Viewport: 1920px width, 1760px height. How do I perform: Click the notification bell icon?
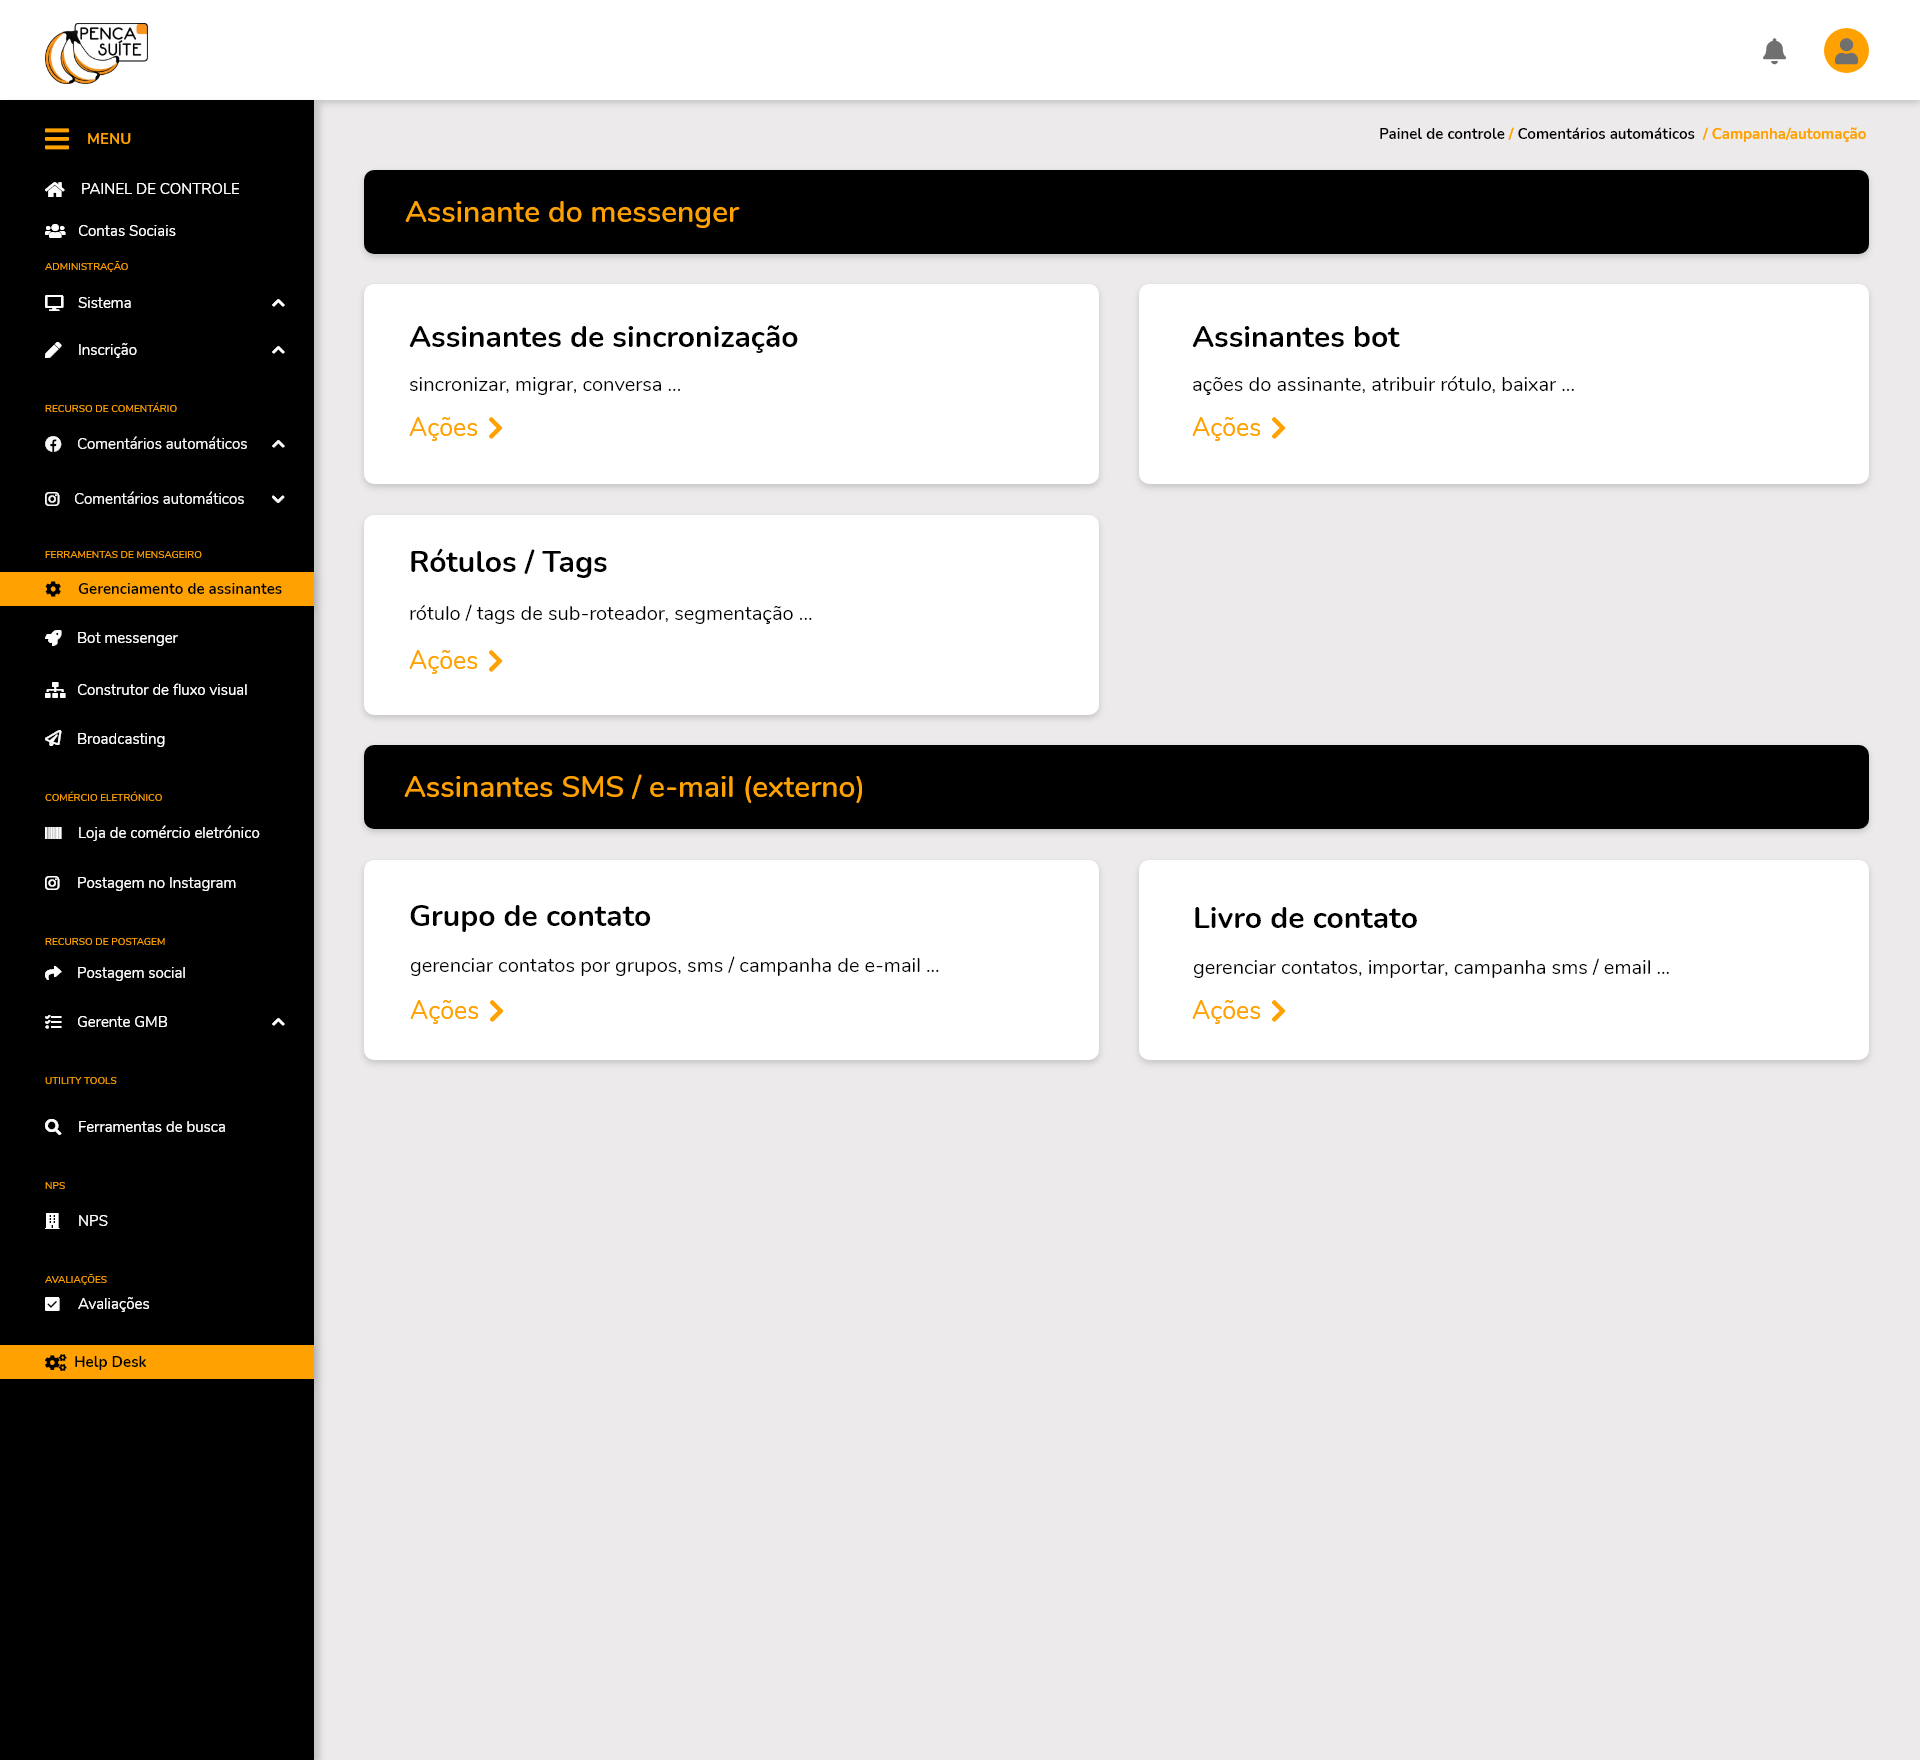[1774, 51]
